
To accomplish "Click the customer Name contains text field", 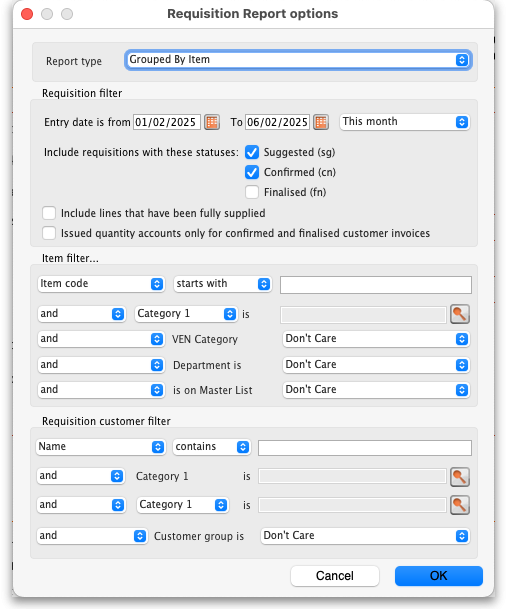I will 365,448.
